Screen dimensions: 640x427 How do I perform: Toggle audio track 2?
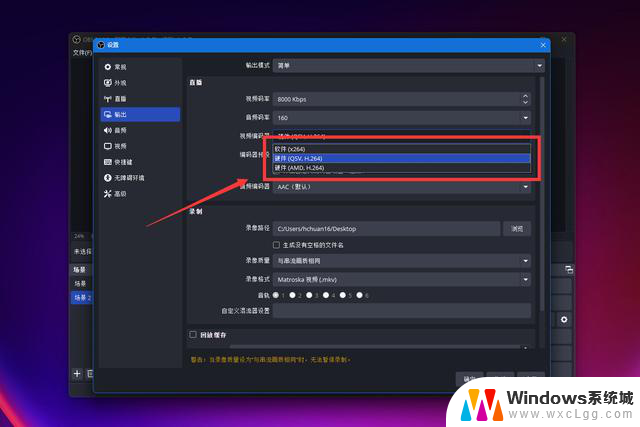293,295
